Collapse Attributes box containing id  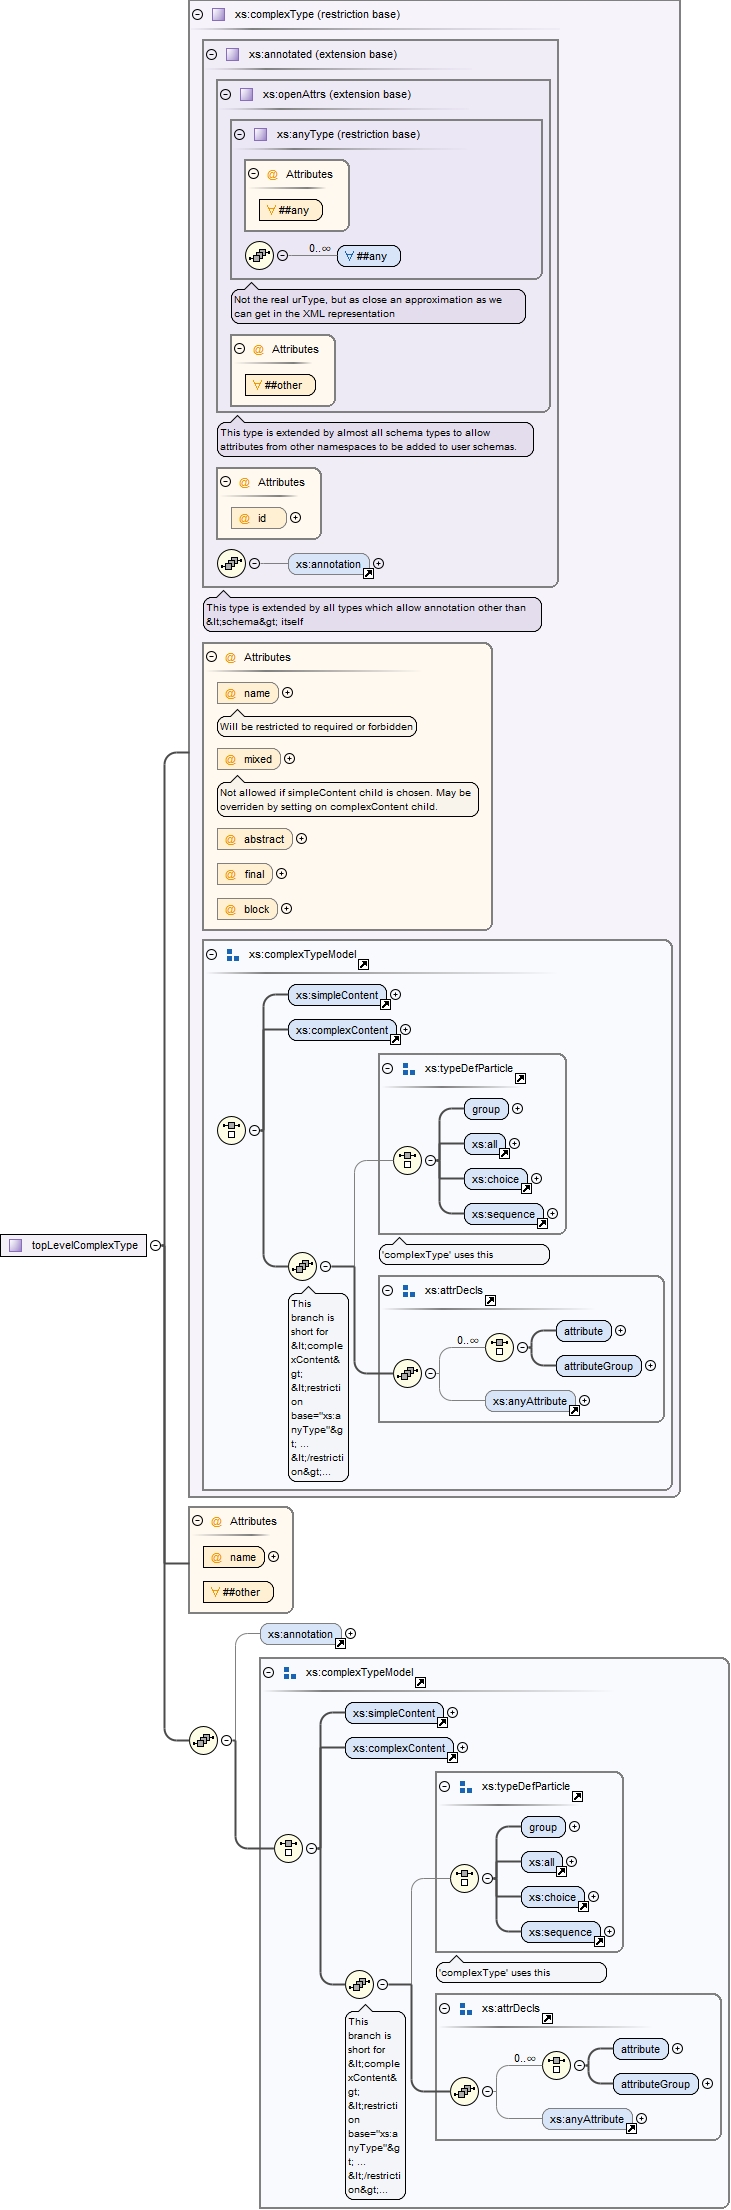click(x=225, y=482)
